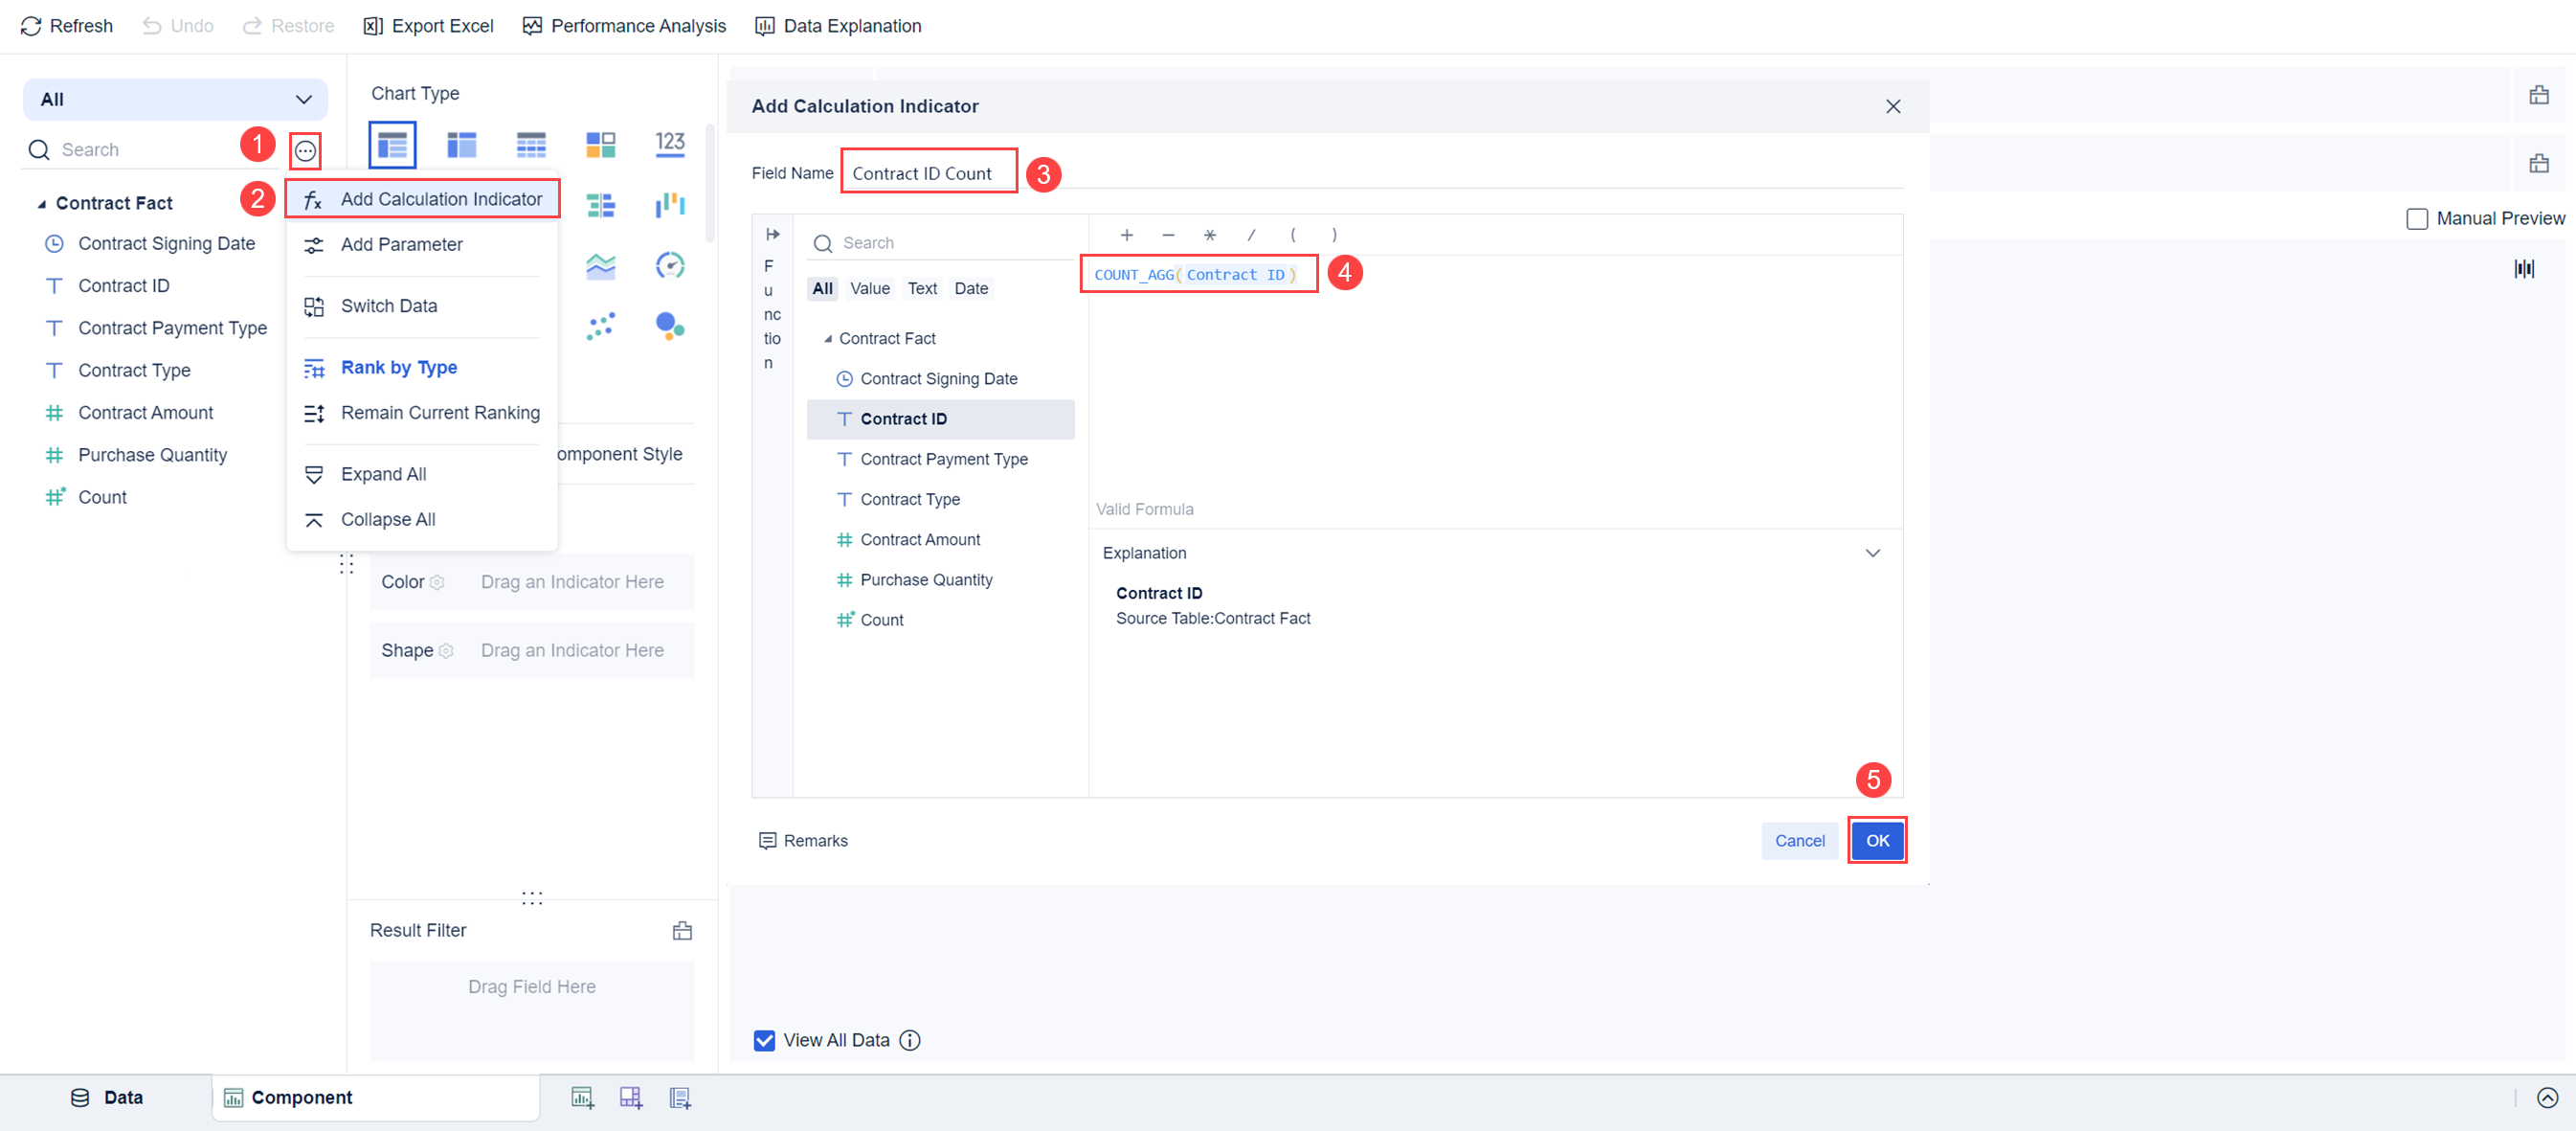Switch to the Date tab in the function picker
Screen dimensions: 2576x1131
pyautogui.click(x=971, y=288)
